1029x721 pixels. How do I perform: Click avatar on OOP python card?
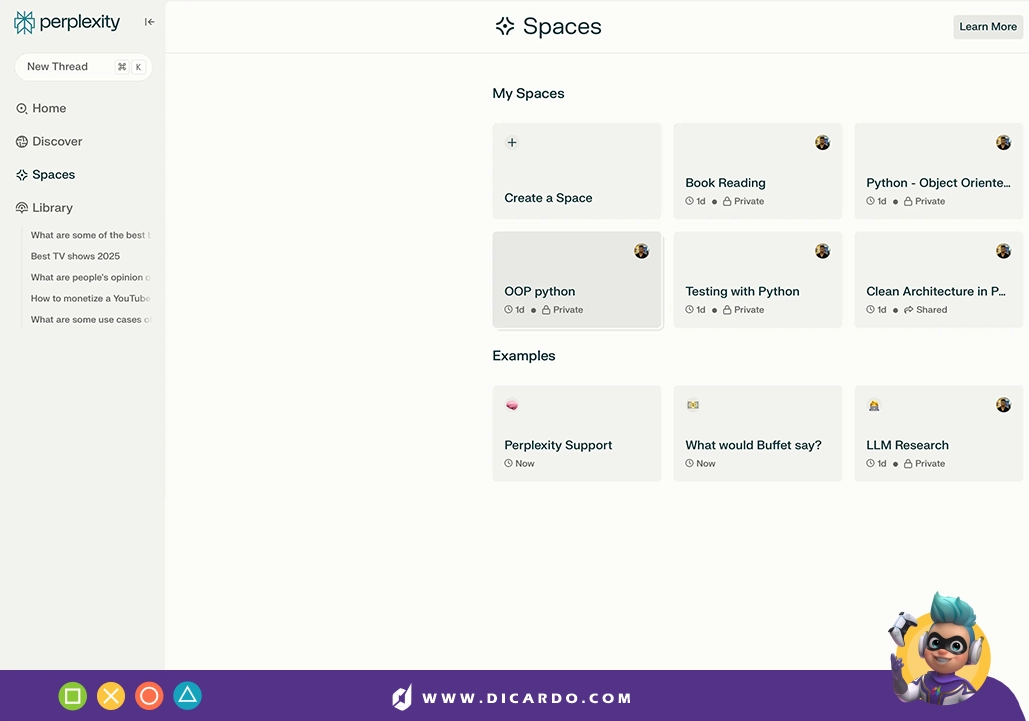(x=641, y=251)
